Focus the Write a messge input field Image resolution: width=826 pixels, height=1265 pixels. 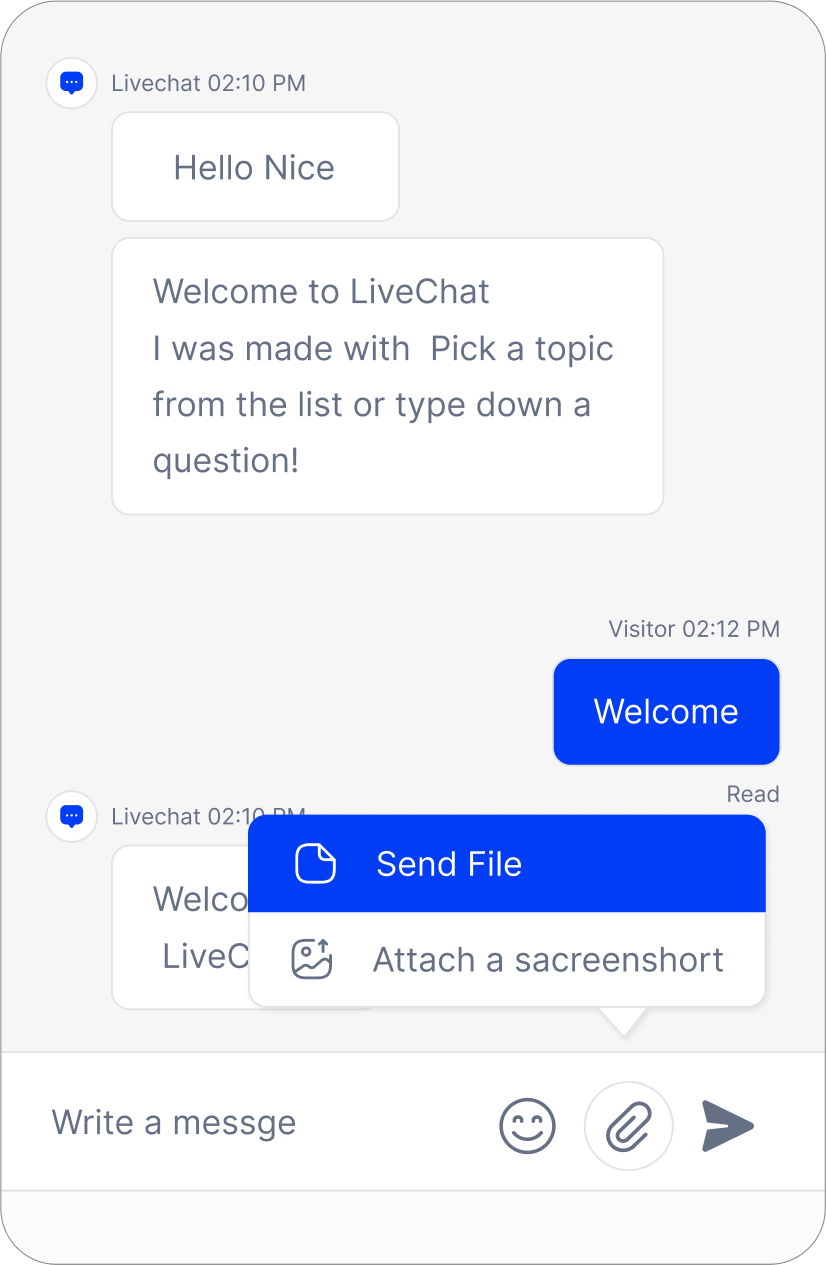click(174, 1123)
